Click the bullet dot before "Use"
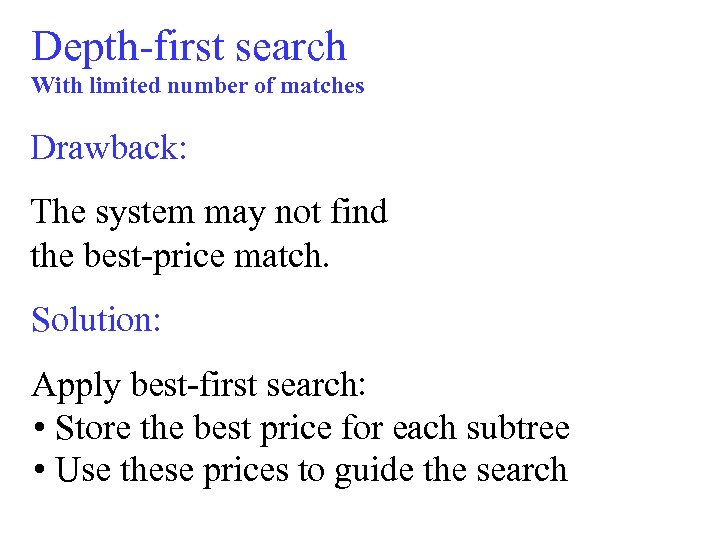This screenshot has height=540, width=720. tap(38, 471)
